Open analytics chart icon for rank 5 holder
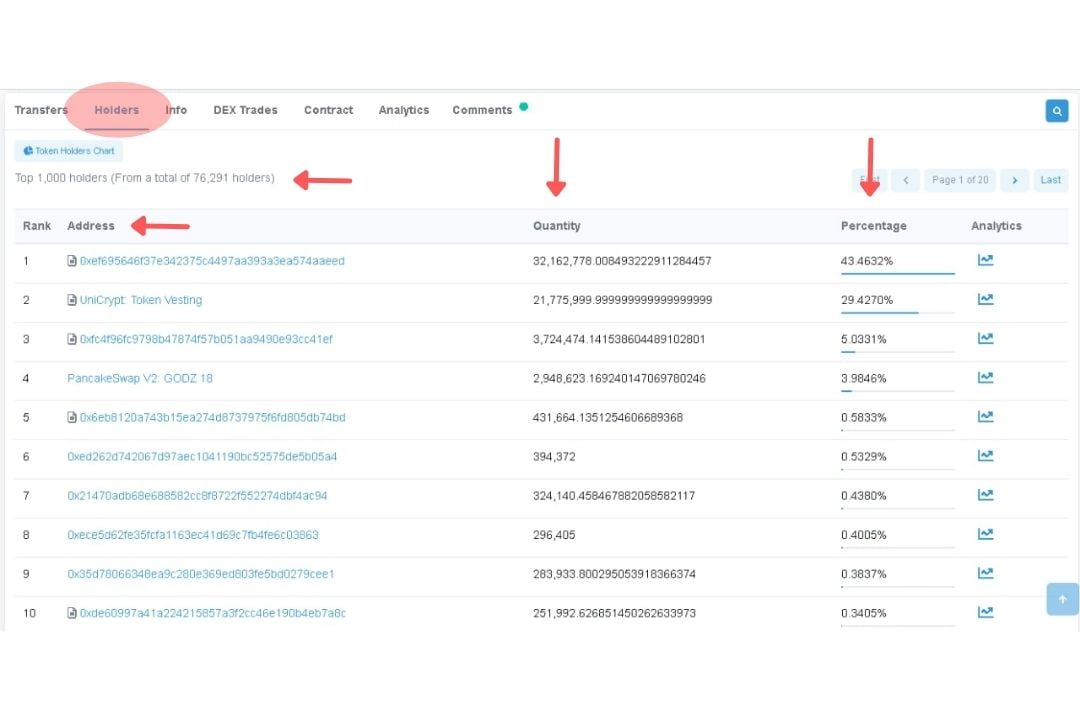1080x720 pixels. pos(986,417)
